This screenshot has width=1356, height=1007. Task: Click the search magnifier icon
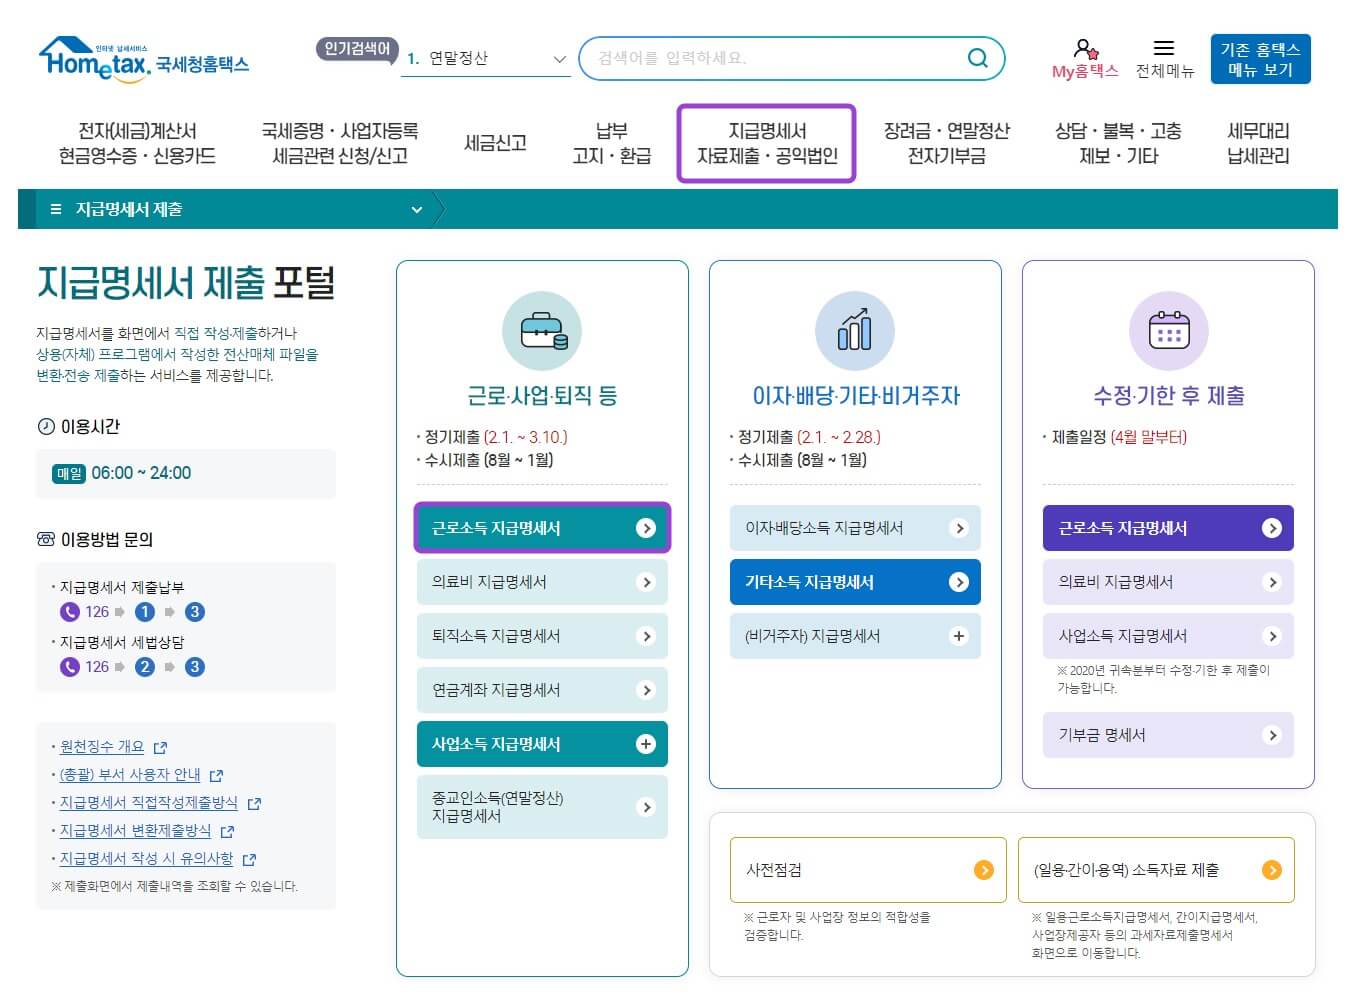(977, 58)
